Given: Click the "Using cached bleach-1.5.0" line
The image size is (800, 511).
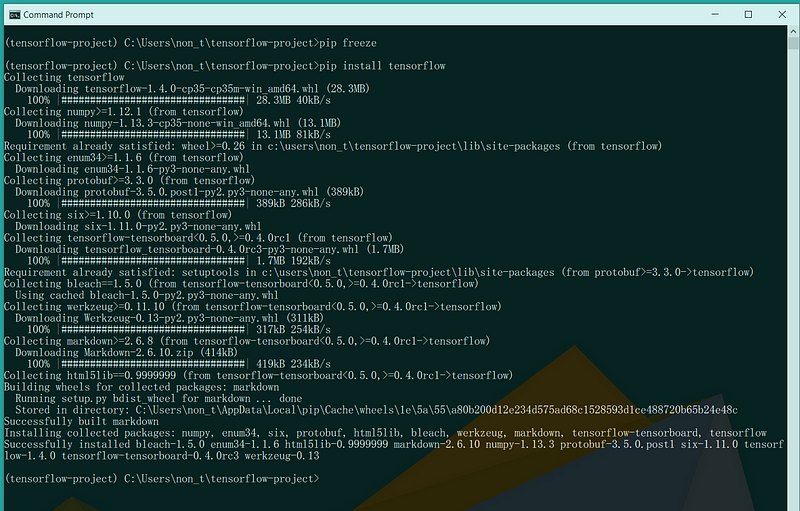Looking at the screenshot, I should 147,295.
